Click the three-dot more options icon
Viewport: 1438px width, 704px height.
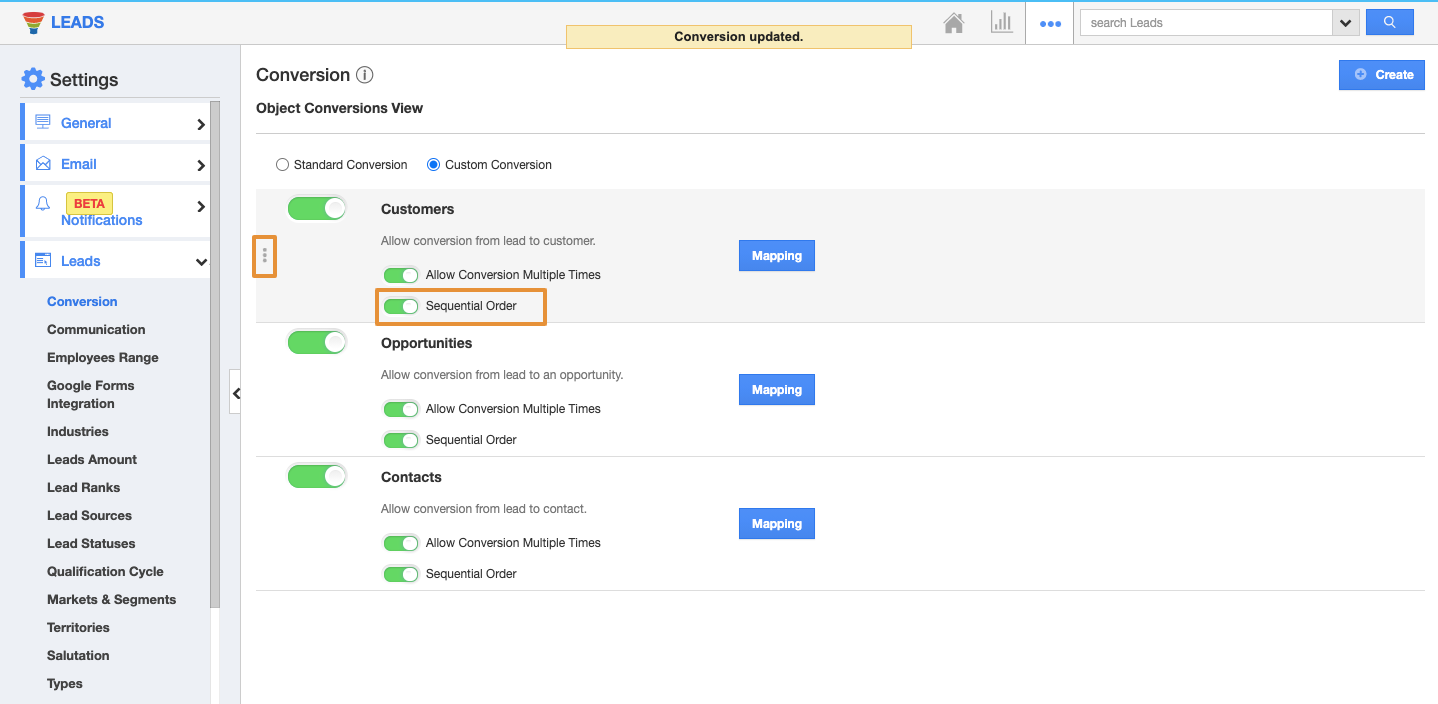(x=1050, y=24)
